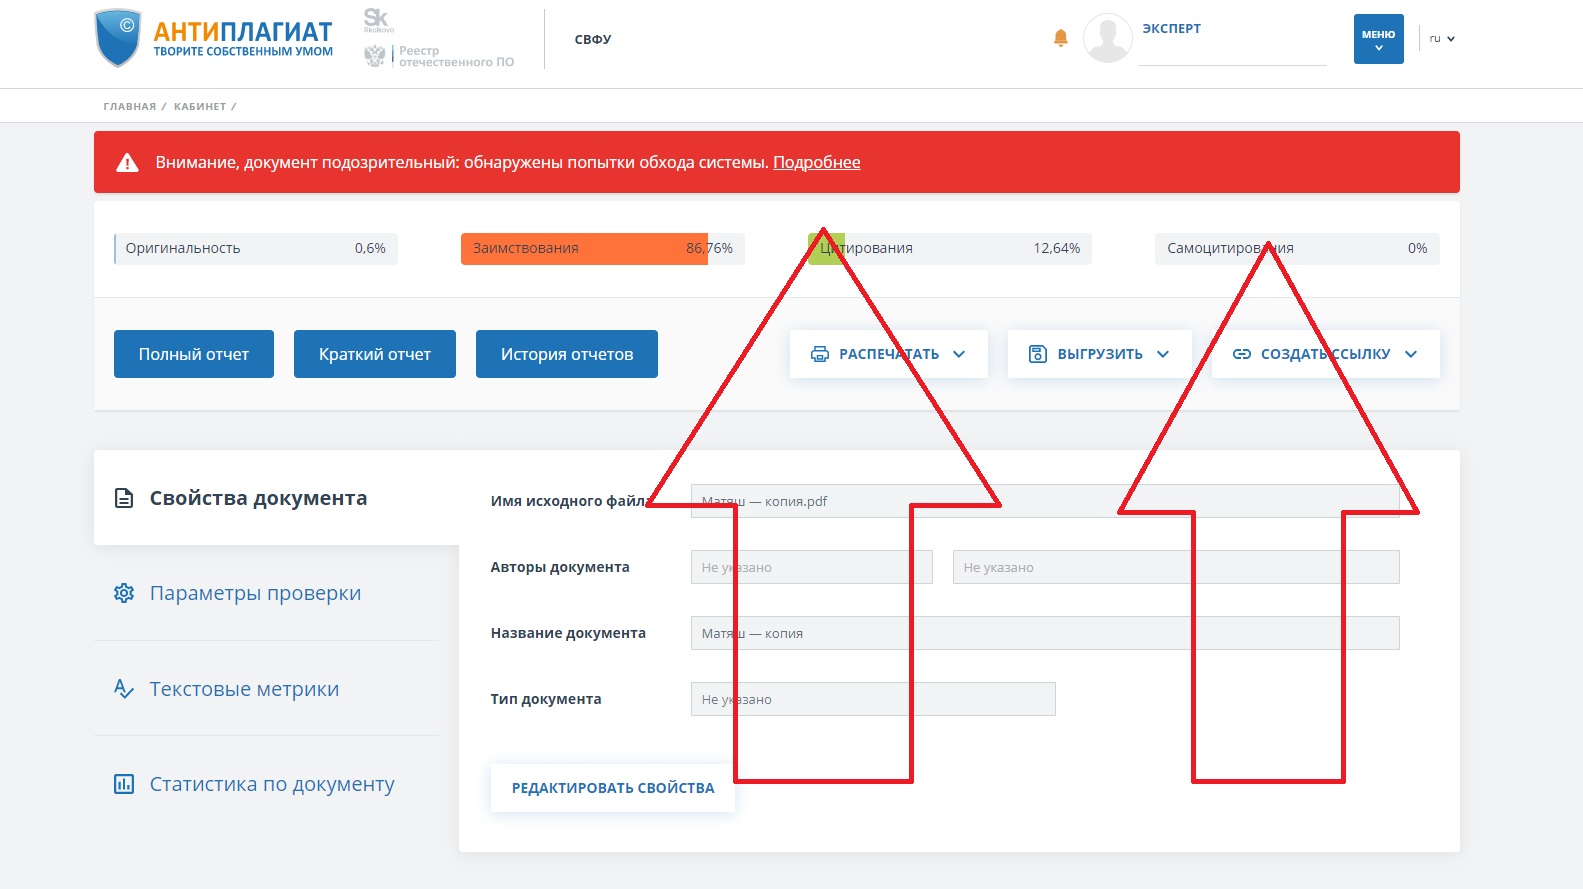Expand the РАСПЕЧАТАТЬ dropdown arrow
The height and width of the screenshot is (889, 1583).
click(x=959, y=354)
